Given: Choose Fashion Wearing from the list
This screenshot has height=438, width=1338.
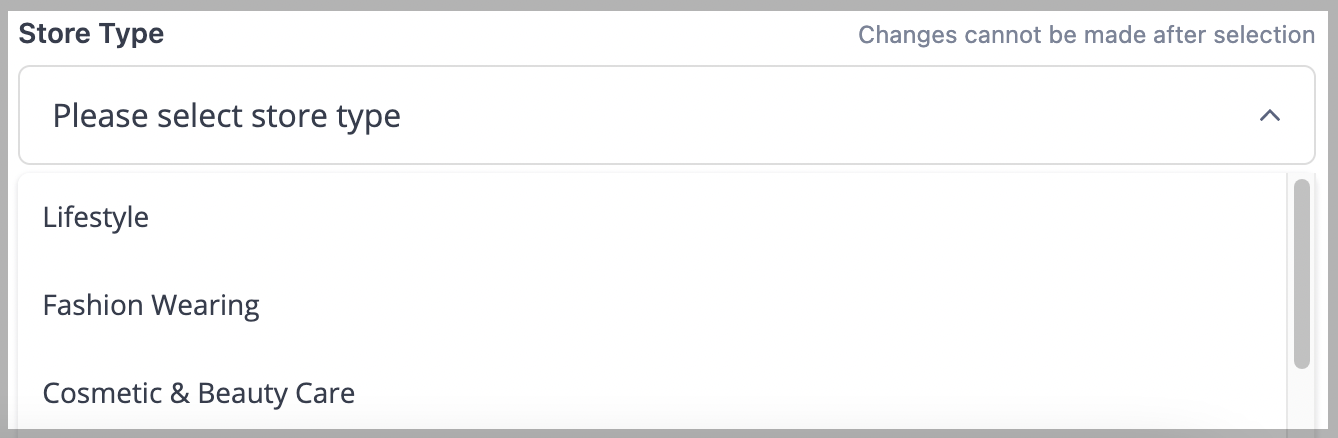Looking at the screenshot, I should pos(652,305).
